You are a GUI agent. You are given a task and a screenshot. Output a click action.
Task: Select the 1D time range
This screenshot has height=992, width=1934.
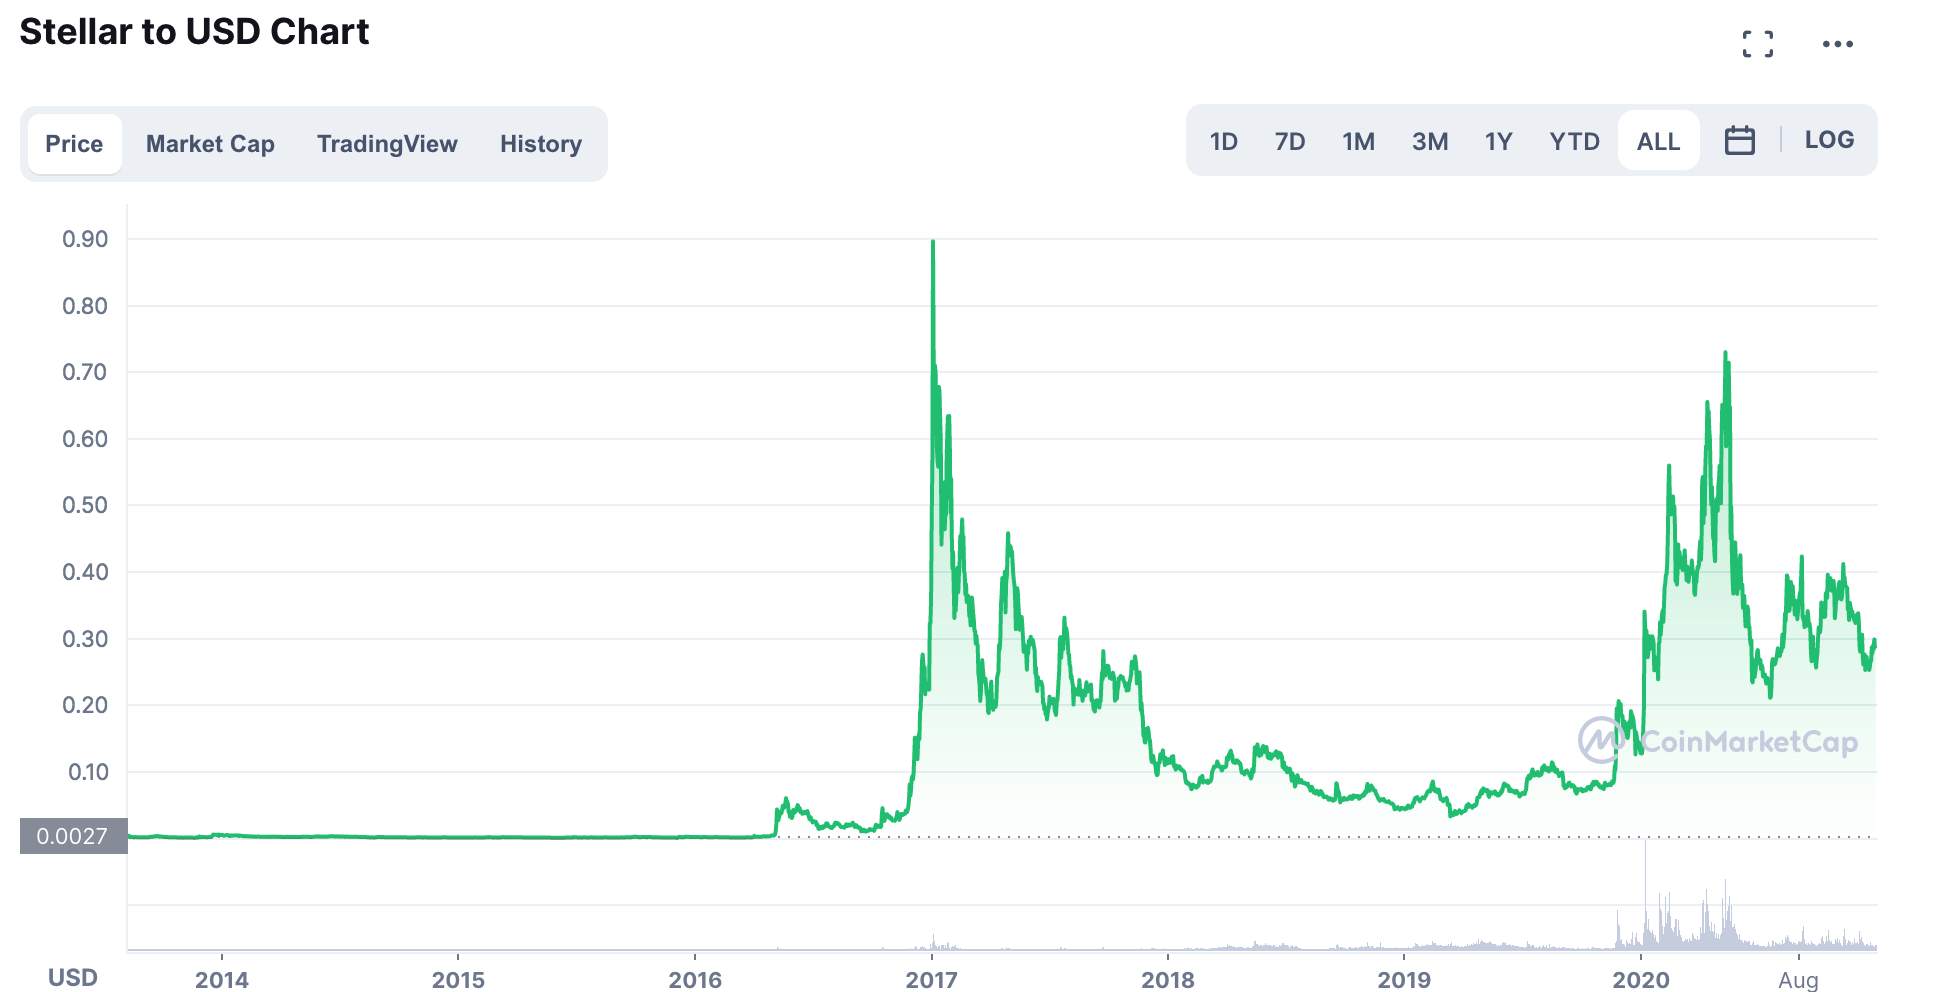coord(1223,141)
